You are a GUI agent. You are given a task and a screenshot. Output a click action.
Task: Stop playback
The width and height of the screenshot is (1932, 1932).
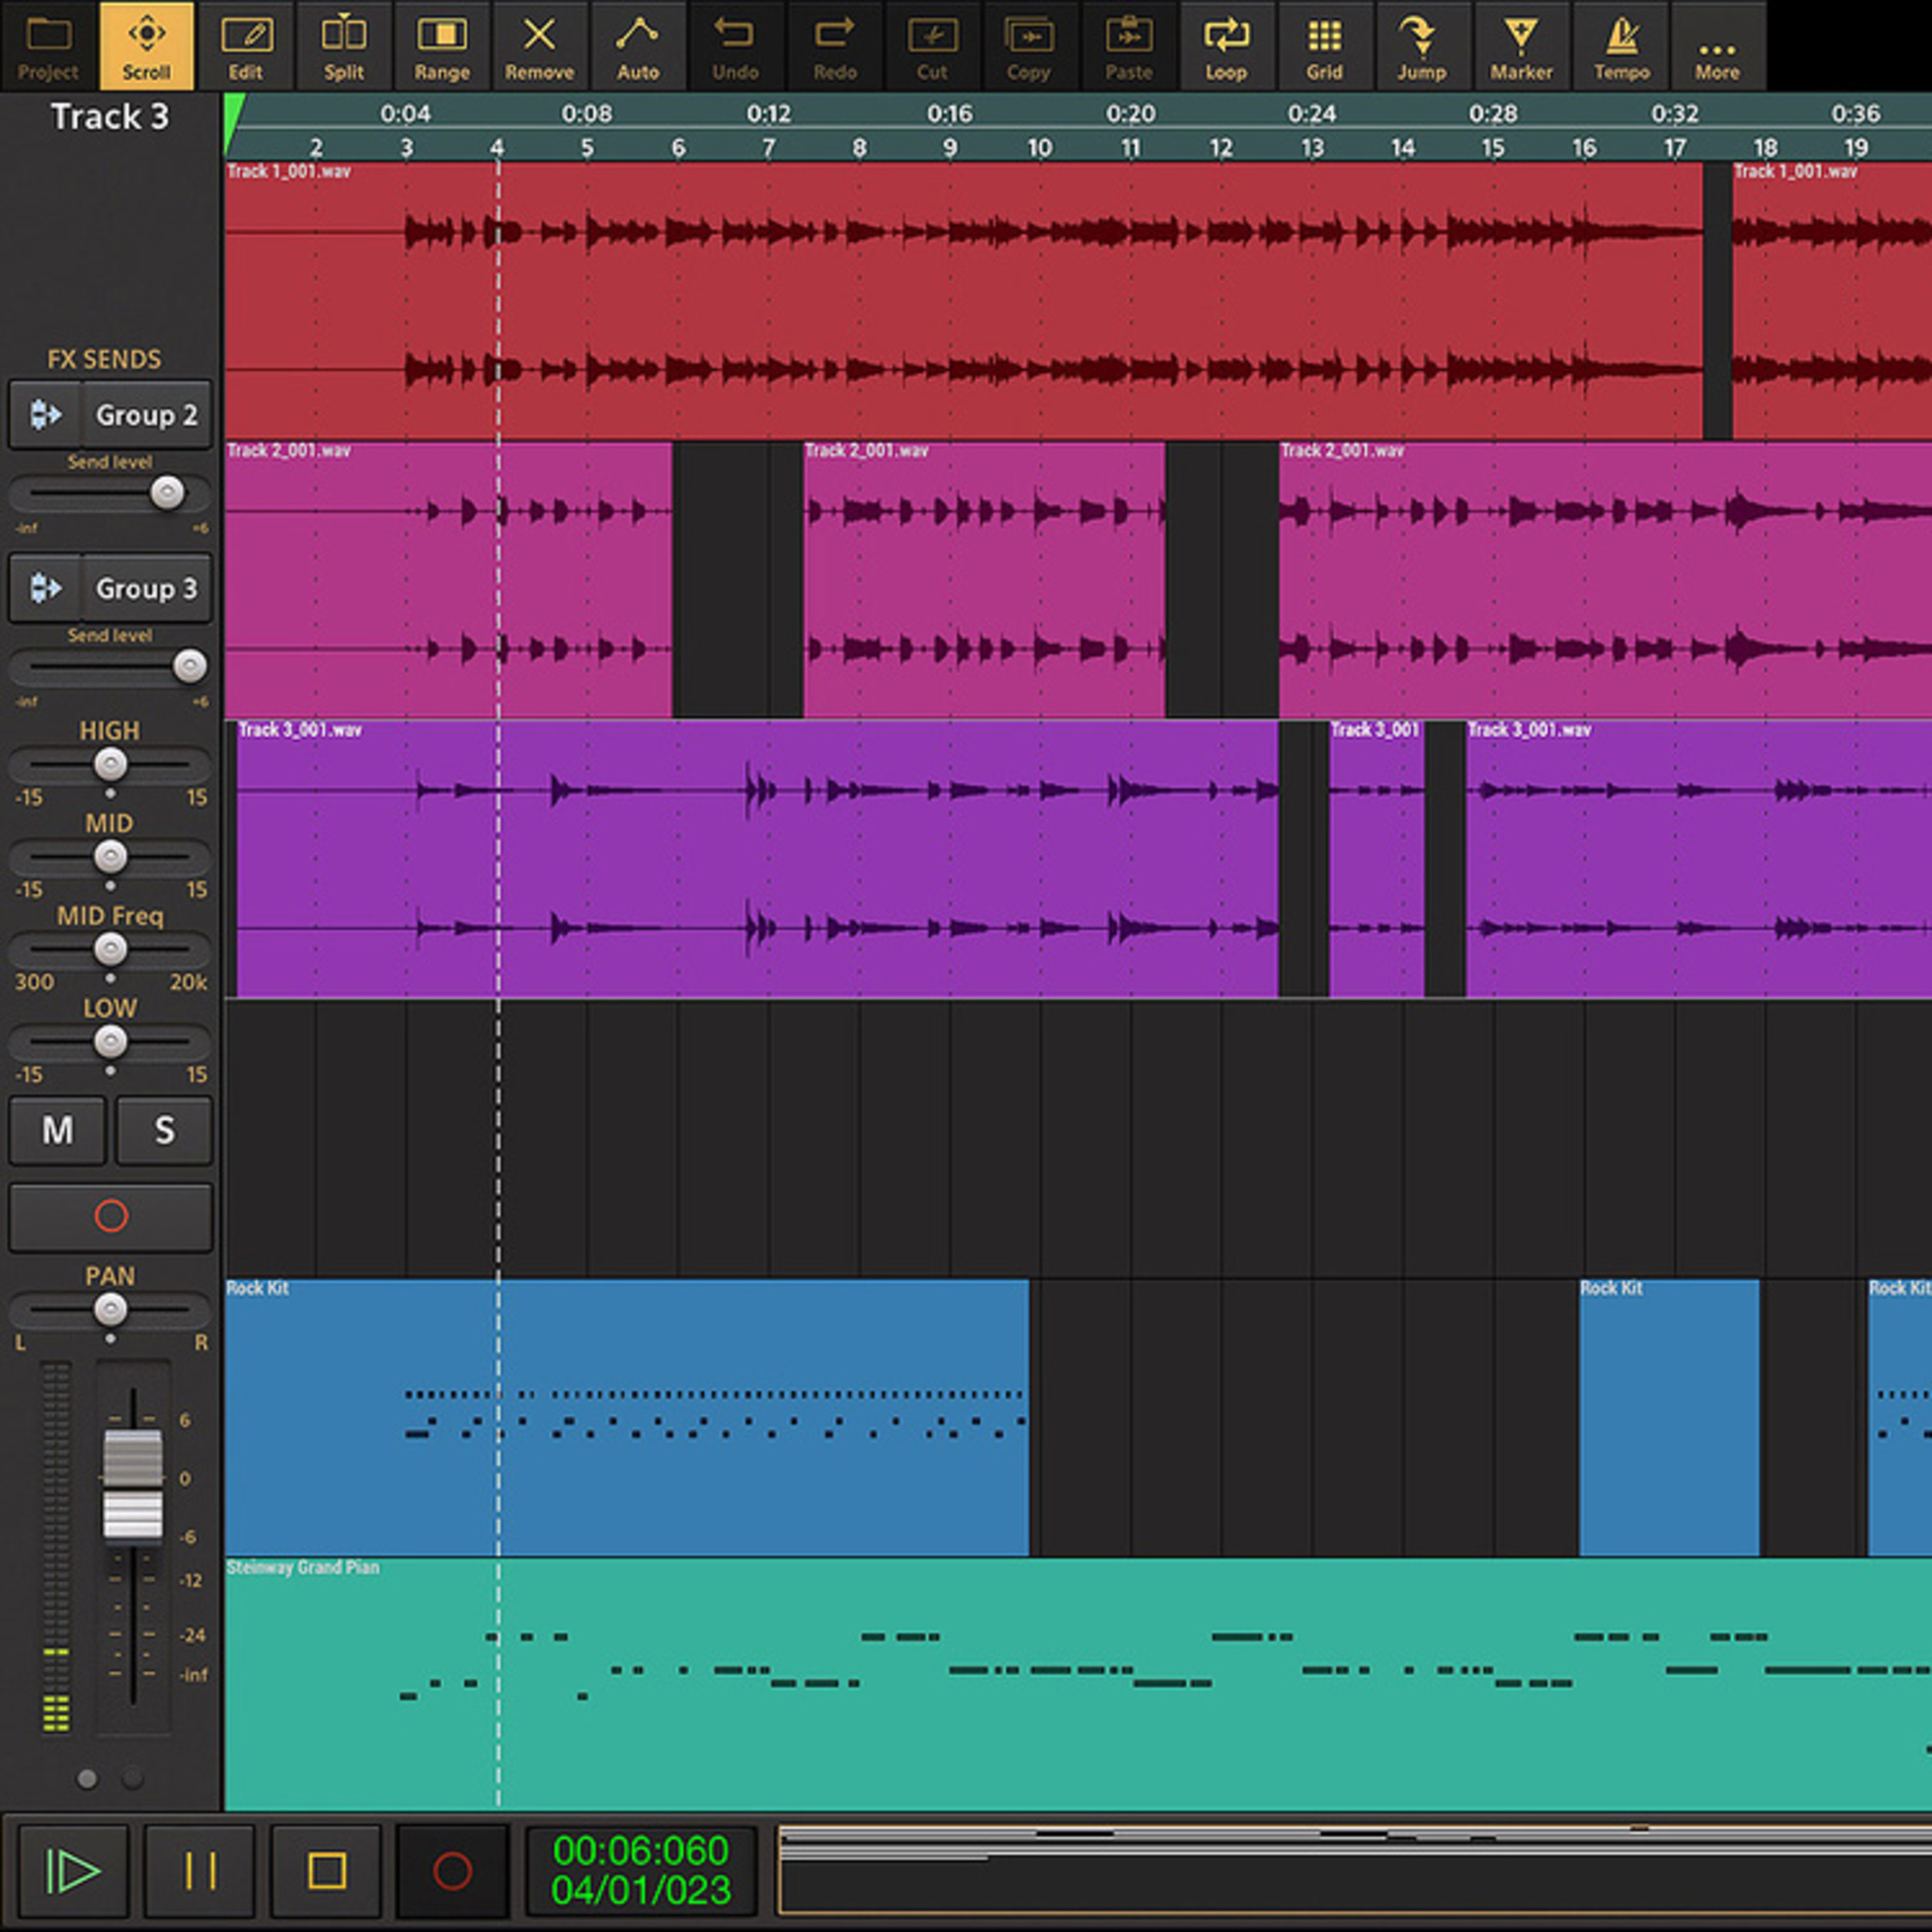click(x=327, y=1871)
